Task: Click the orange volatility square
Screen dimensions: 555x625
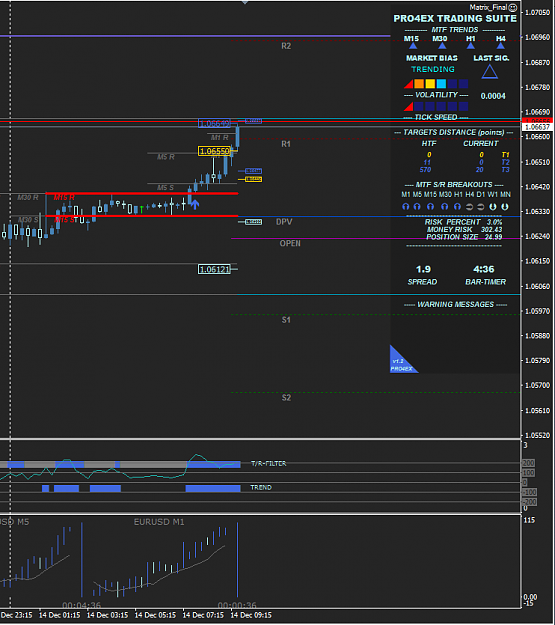Action: (419, 84)
